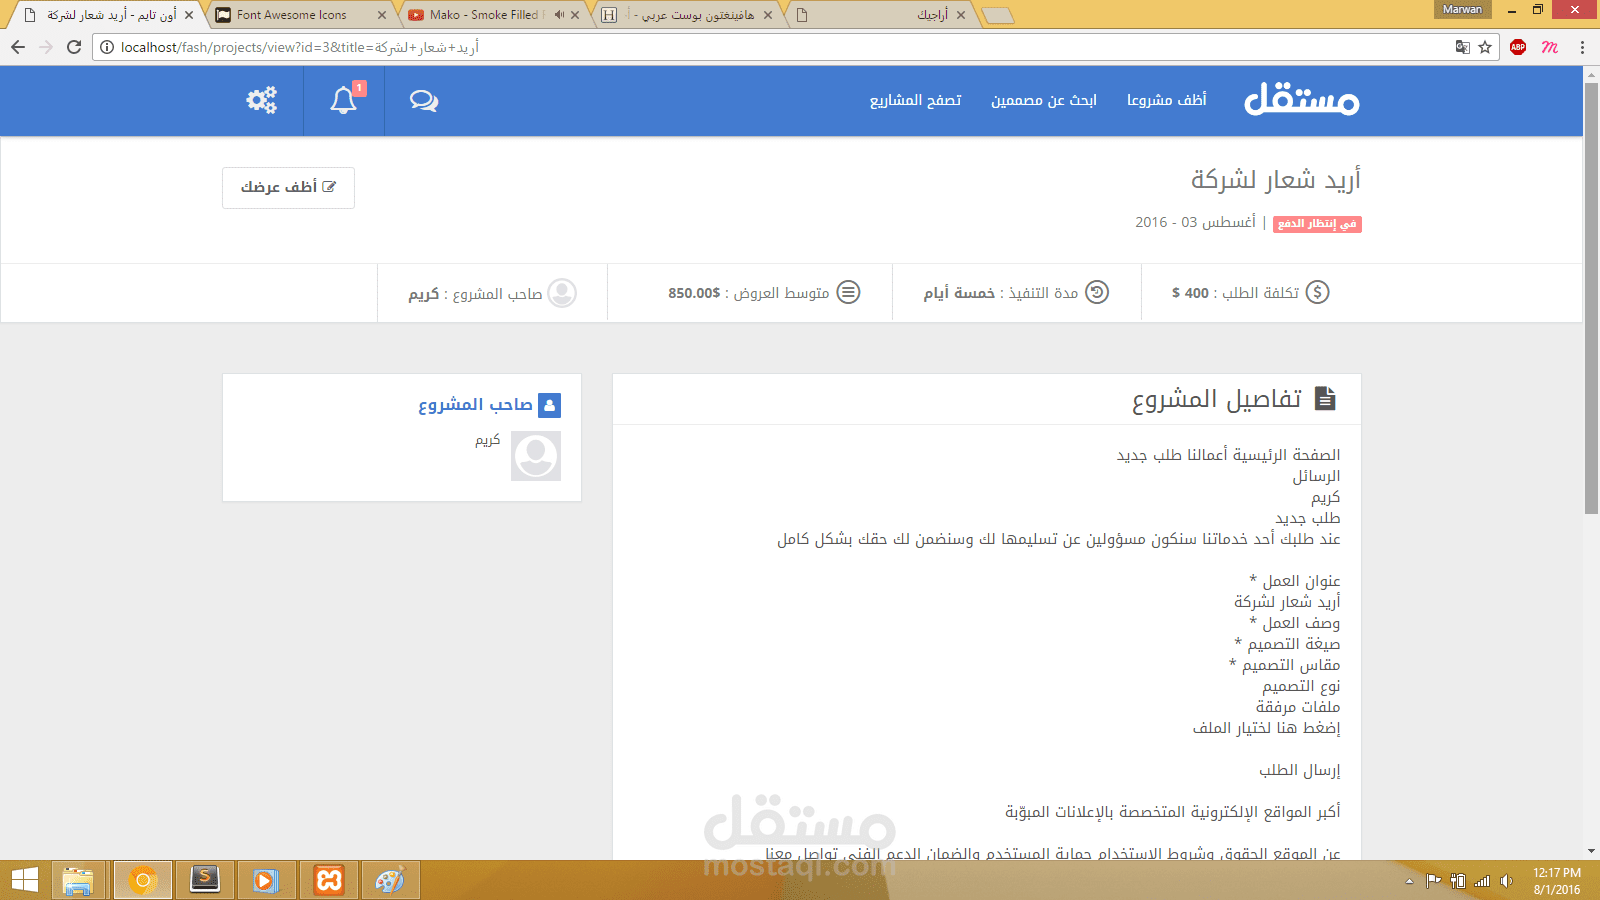This screenshot has height=900, width=1600.
Task: Click the text إضغط هنا لختيار الملف
Action: click(x=1266, y=727)
